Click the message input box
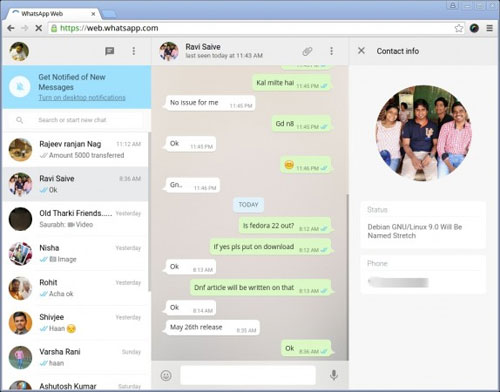The image size is (500, 392). tap(248, 375)
